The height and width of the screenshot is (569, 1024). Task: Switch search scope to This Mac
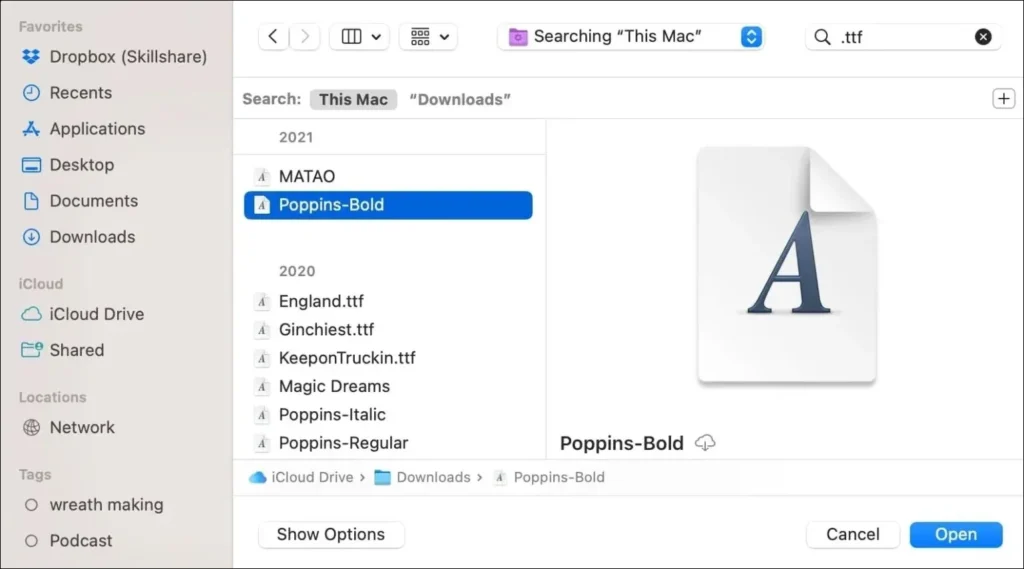[353, 99]
